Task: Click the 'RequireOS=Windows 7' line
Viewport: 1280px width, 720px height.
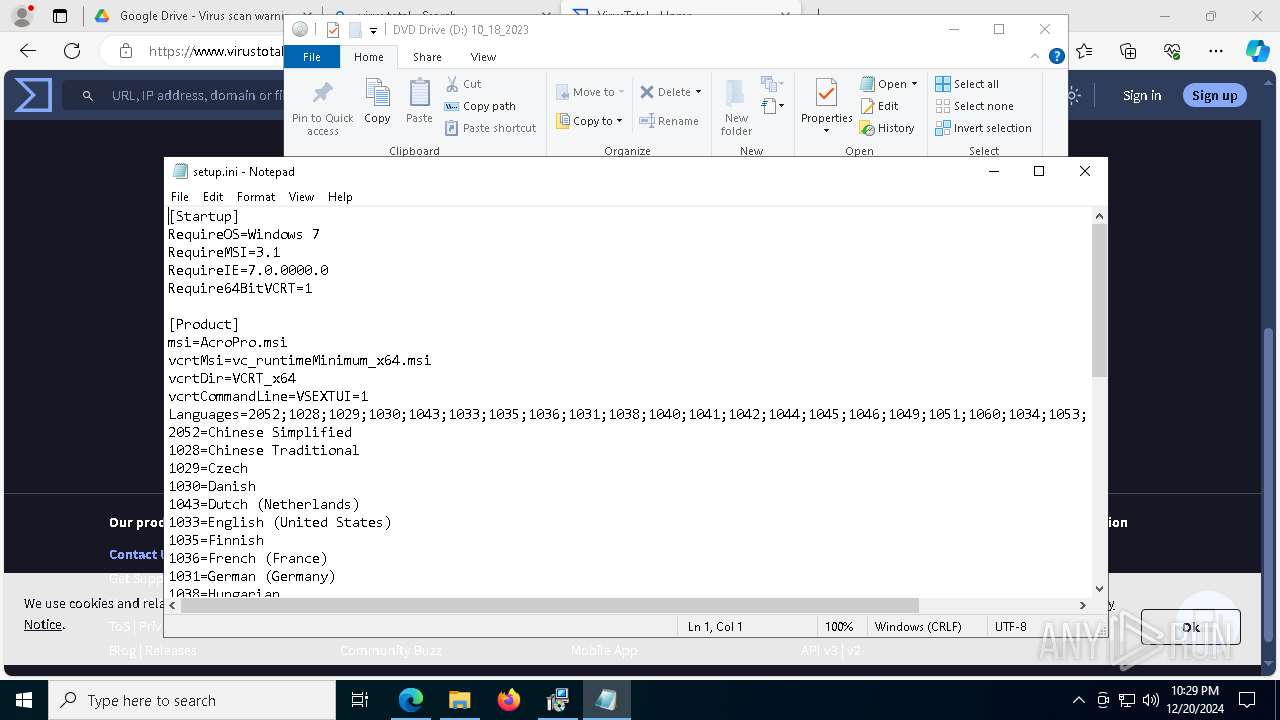Action: pos(244,234)
